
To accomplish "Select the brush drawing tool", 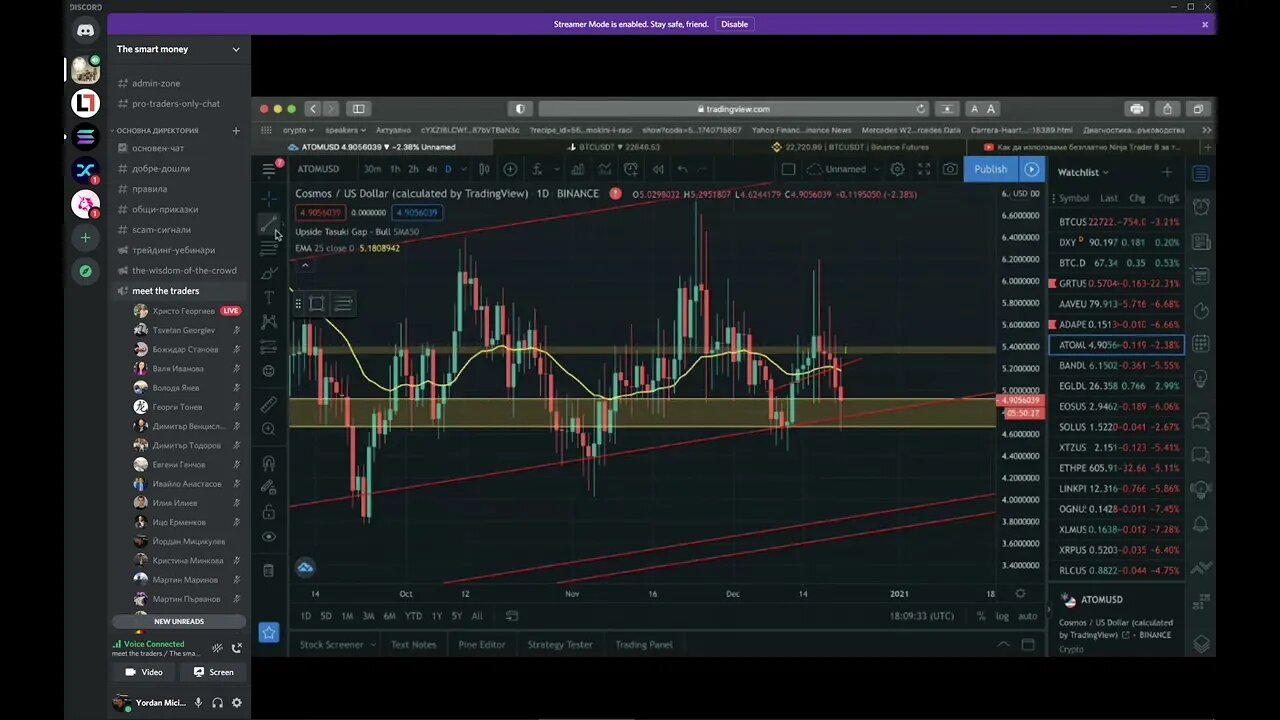I will pos(268,273).
